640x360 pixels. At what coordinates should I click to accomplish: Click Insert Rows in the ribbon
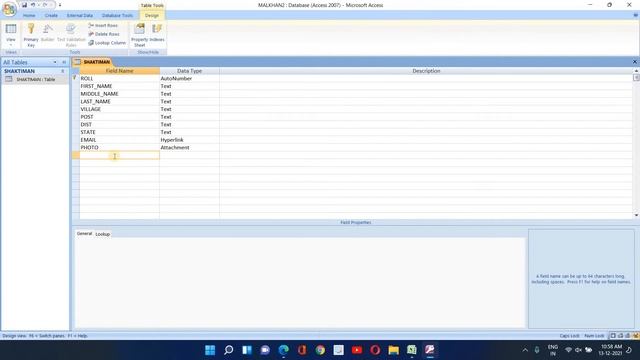103,25
